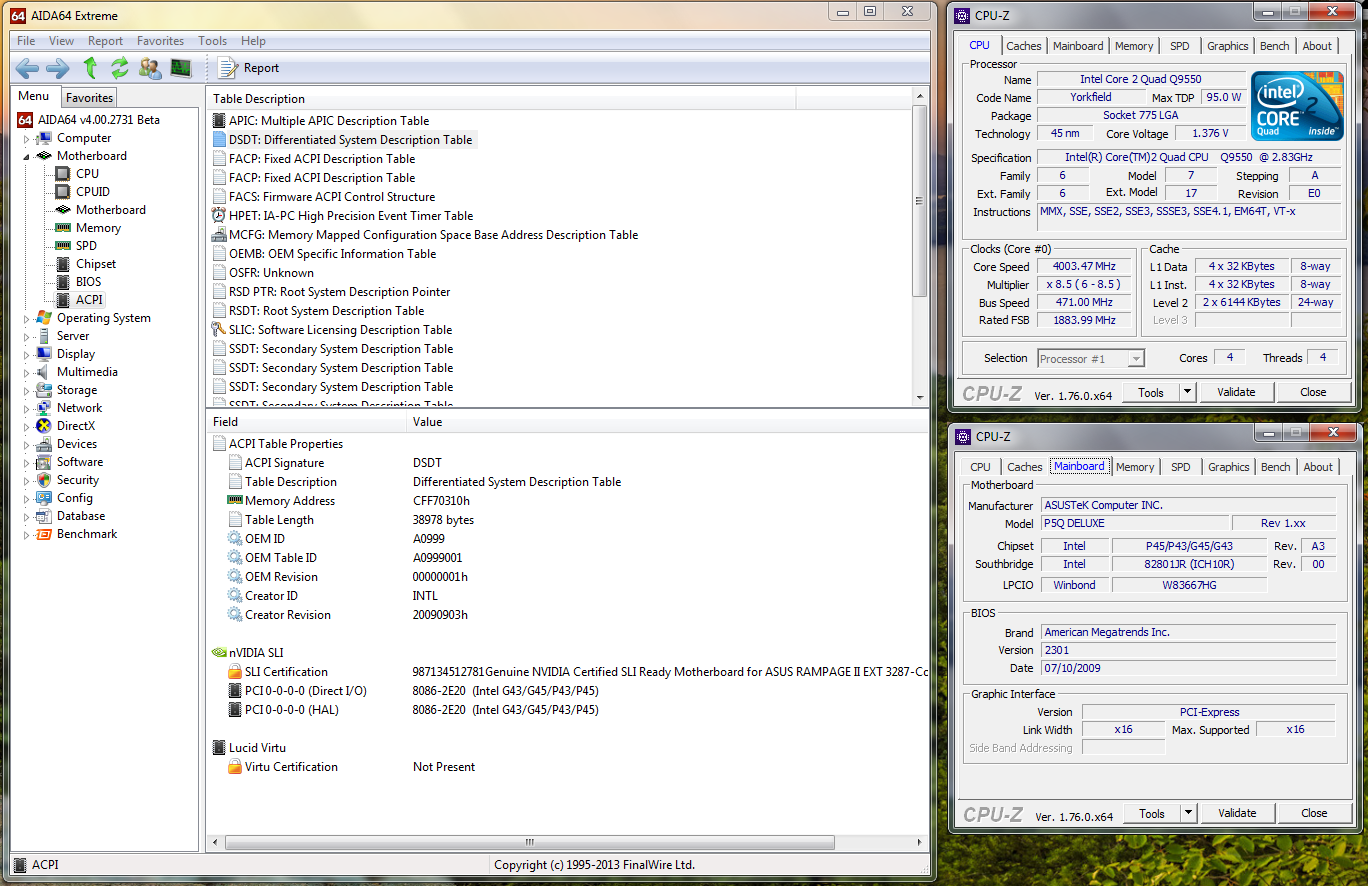Click the people icon in the AIDA64 toolbar
The height and width of the screenshot is (886, 1368).
tap(150, 68)
